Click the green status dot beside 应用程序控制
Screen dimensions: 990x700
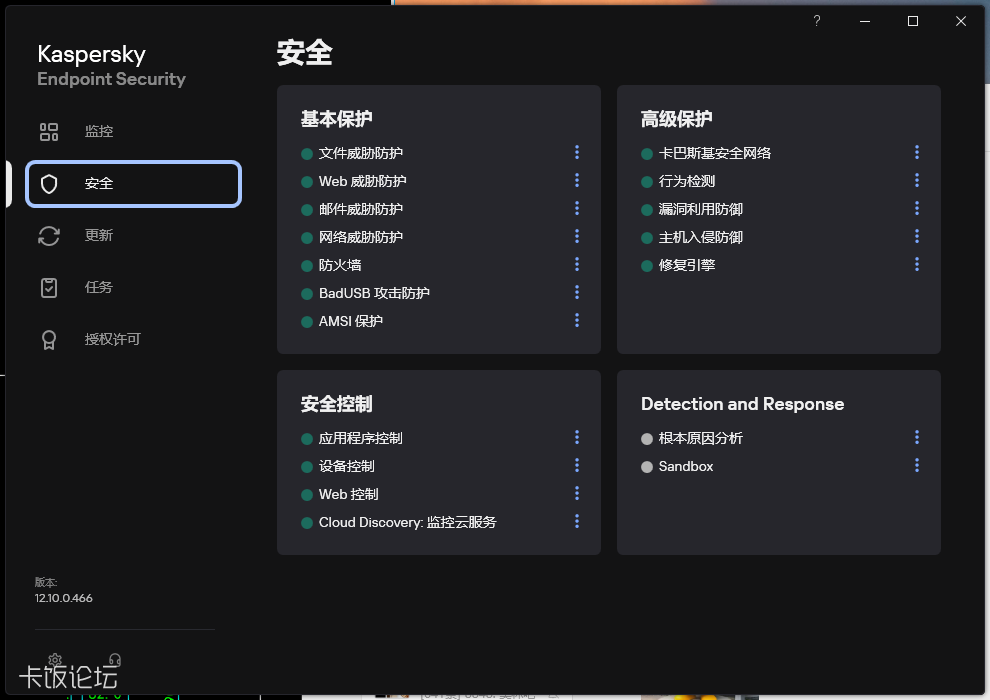coord(307,439)
